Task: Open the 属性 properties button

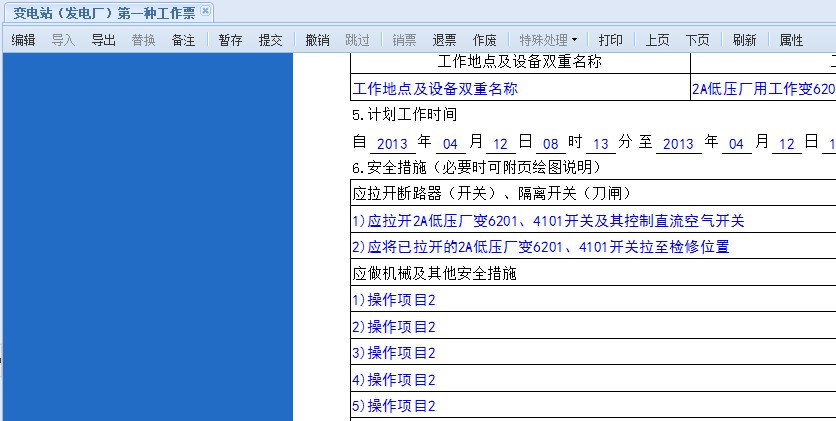Action: coord(791,40)
